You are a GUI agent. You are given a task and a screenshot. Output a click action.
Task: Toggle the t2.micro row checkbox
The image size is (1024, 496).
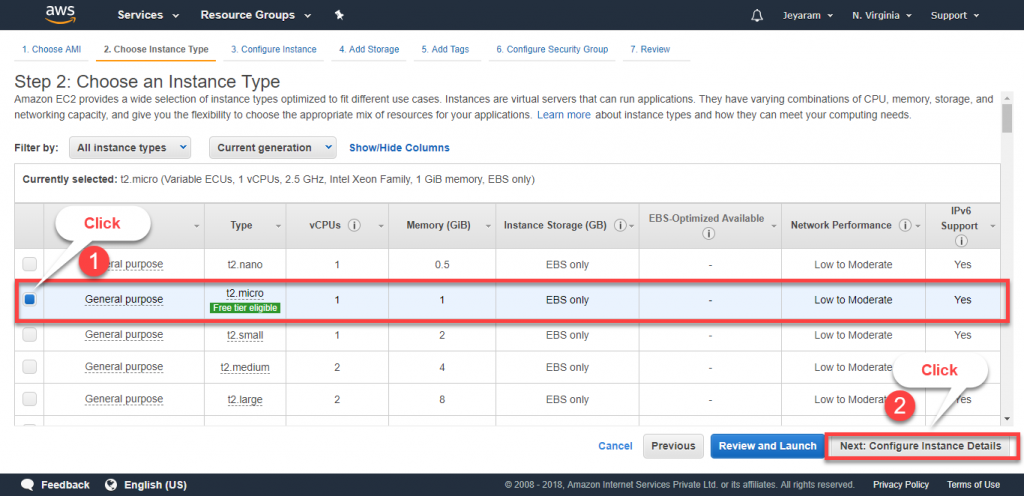click(x=30, y=300)
